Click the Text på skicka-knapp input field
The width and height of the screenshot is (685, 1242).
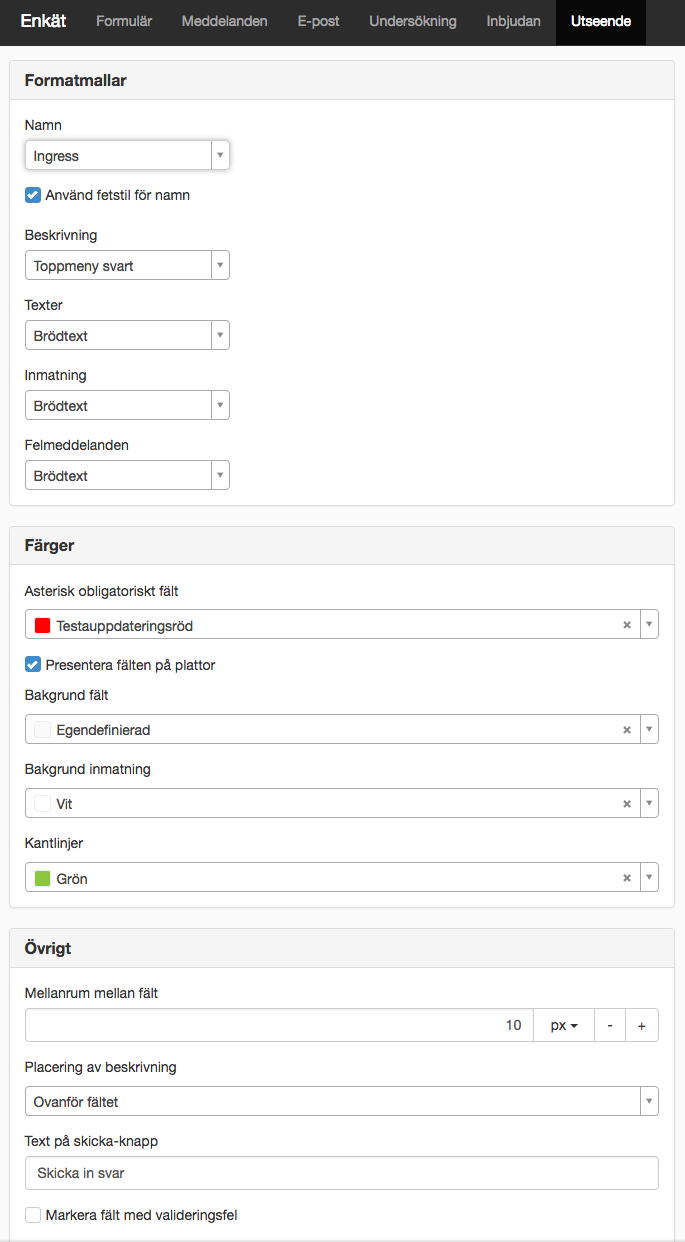click(342, 1173)
